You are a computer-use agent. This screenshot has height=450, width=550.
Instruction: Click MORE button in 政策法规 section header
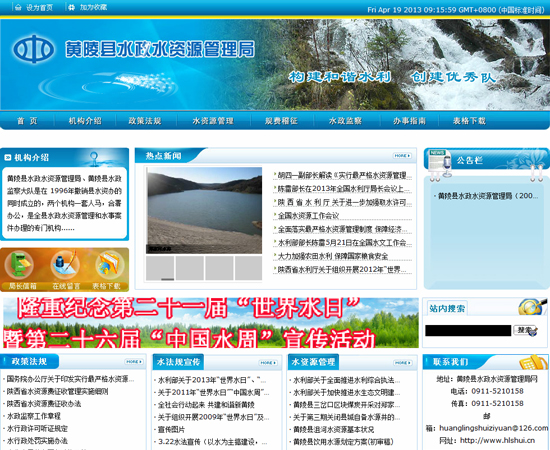coord(134,361)
